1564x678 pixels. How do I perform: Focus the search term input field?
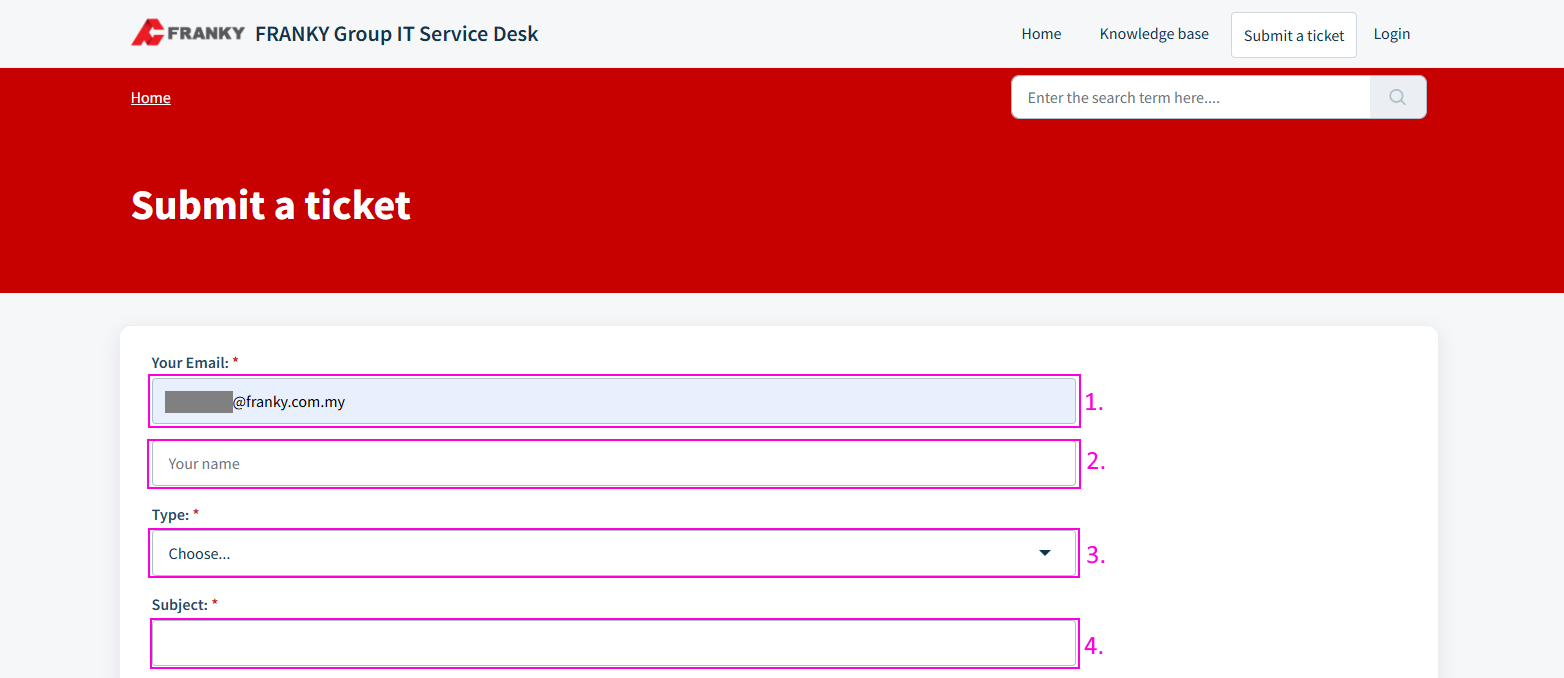coord(1190,97)
